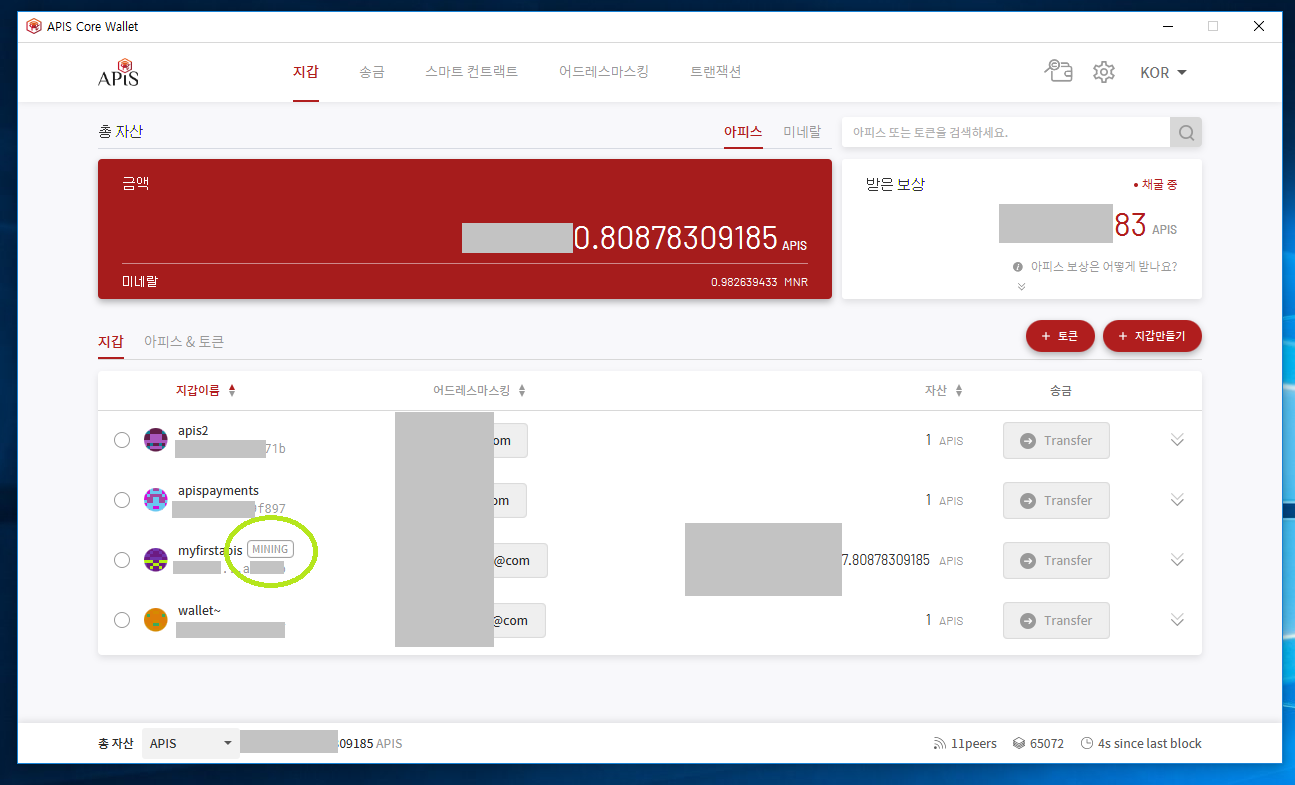Sort by address masking arrows (어드레스마스킹)

click(521, 391)
